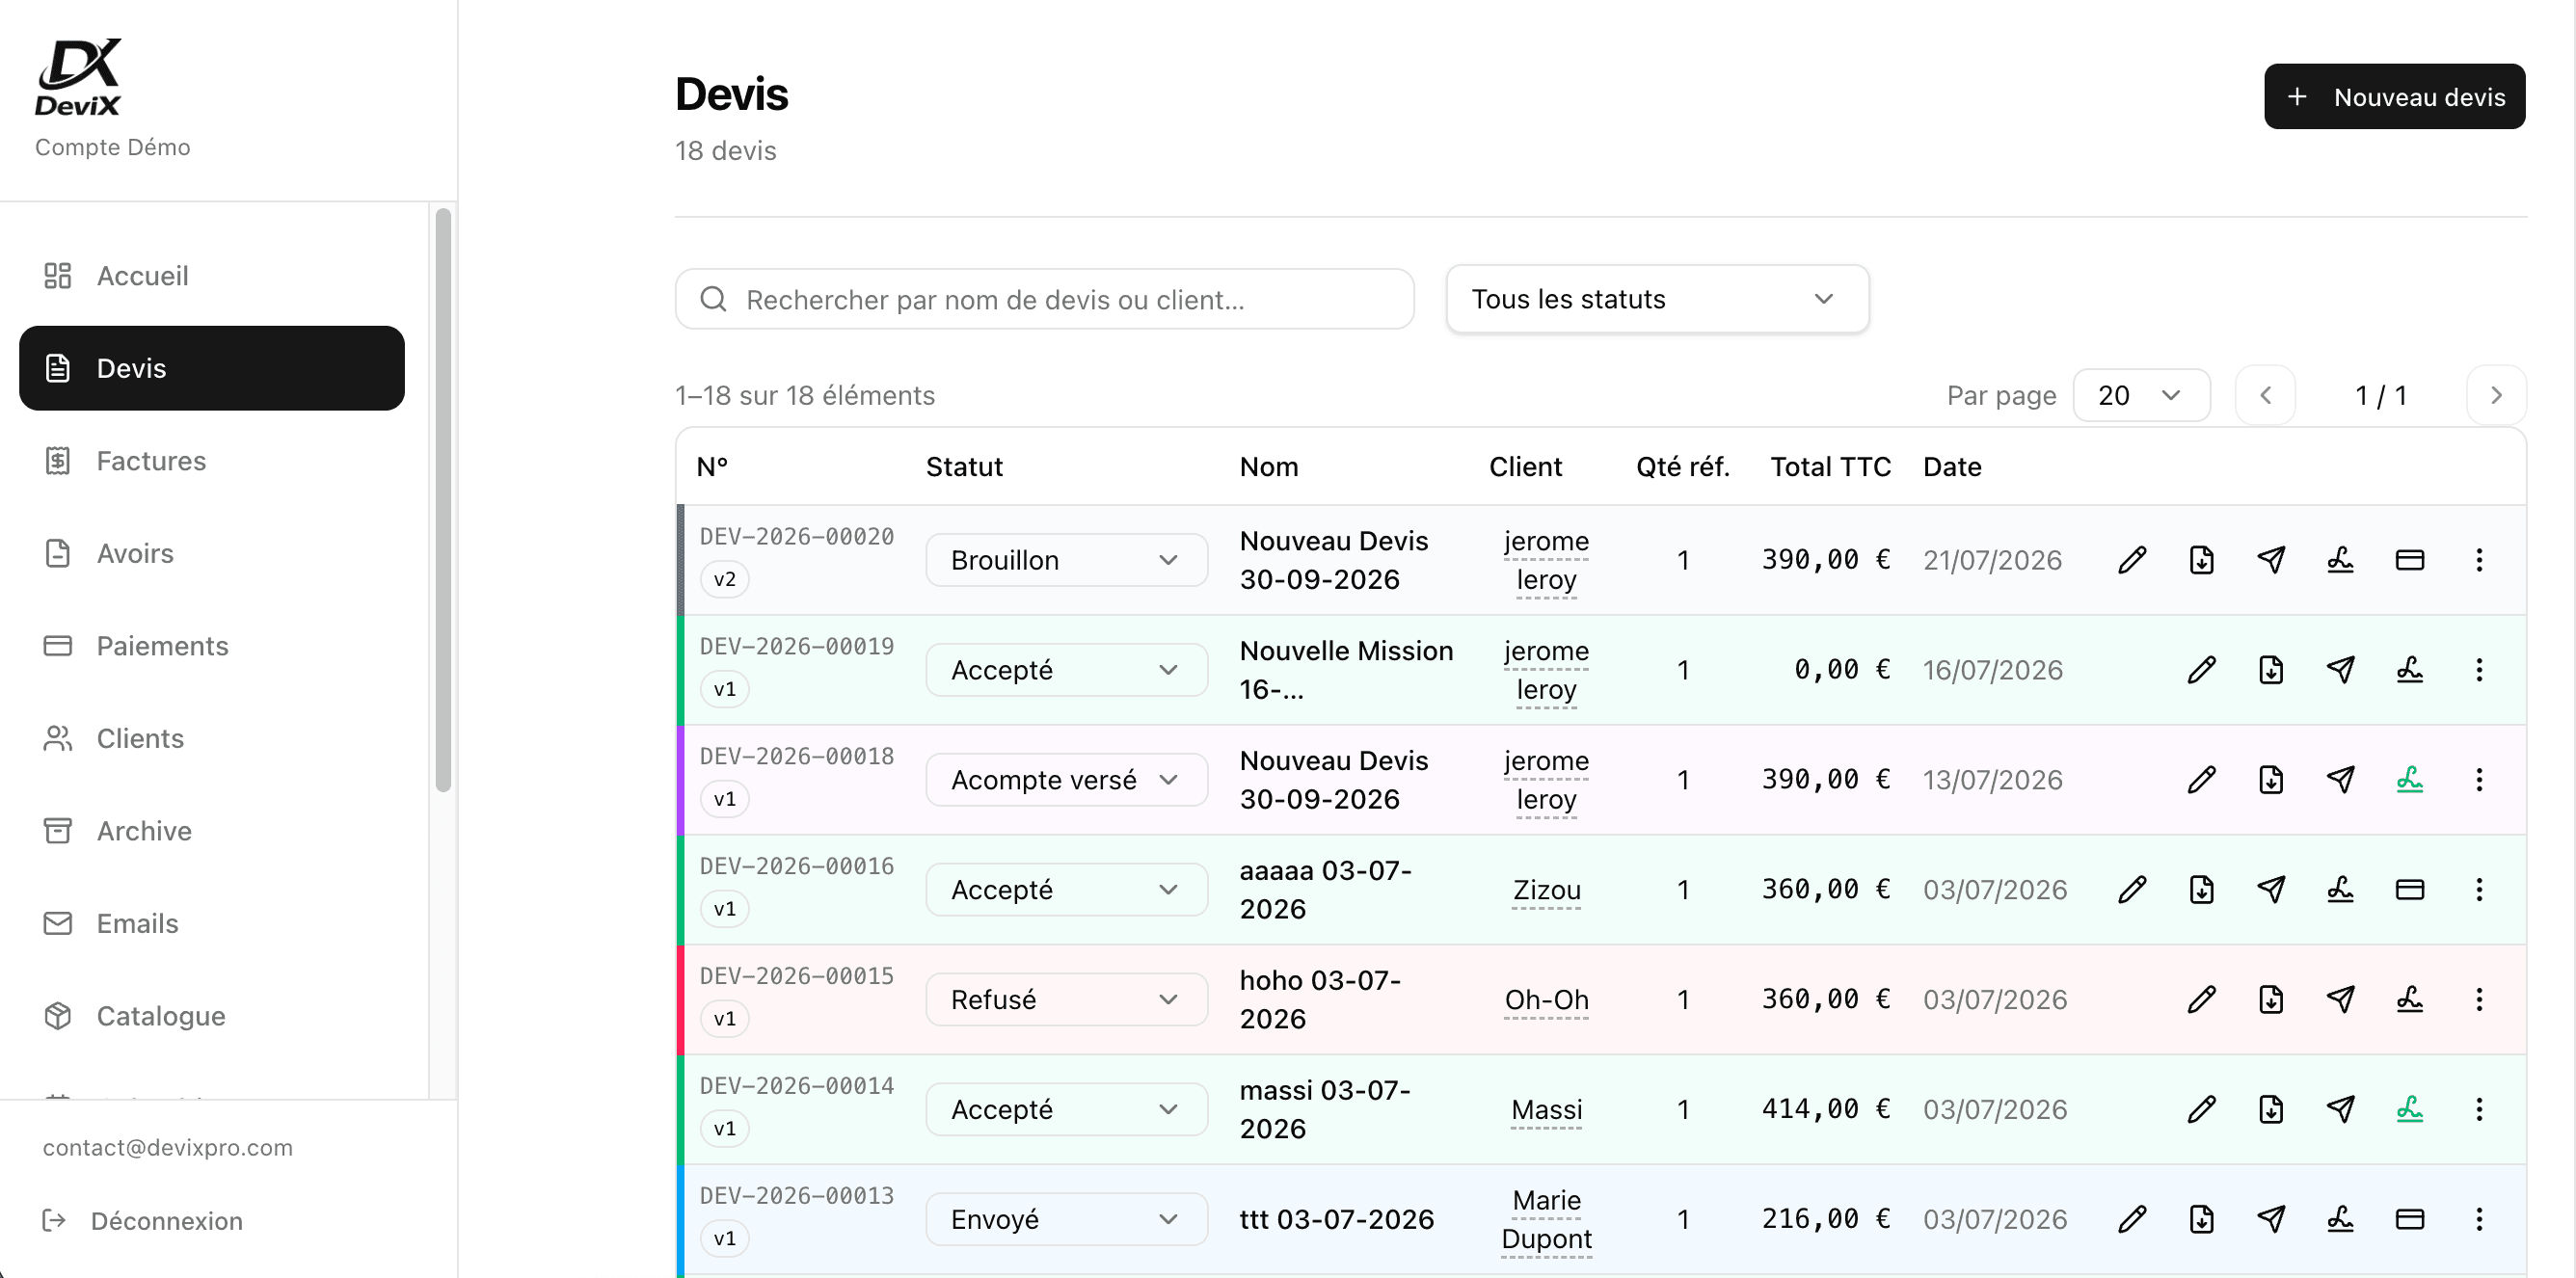2576x1278 pixels.
Task: Edit quote DEV-2026-00019 with the pencil
Action: pyautogui.click(x=2201, y=670)
